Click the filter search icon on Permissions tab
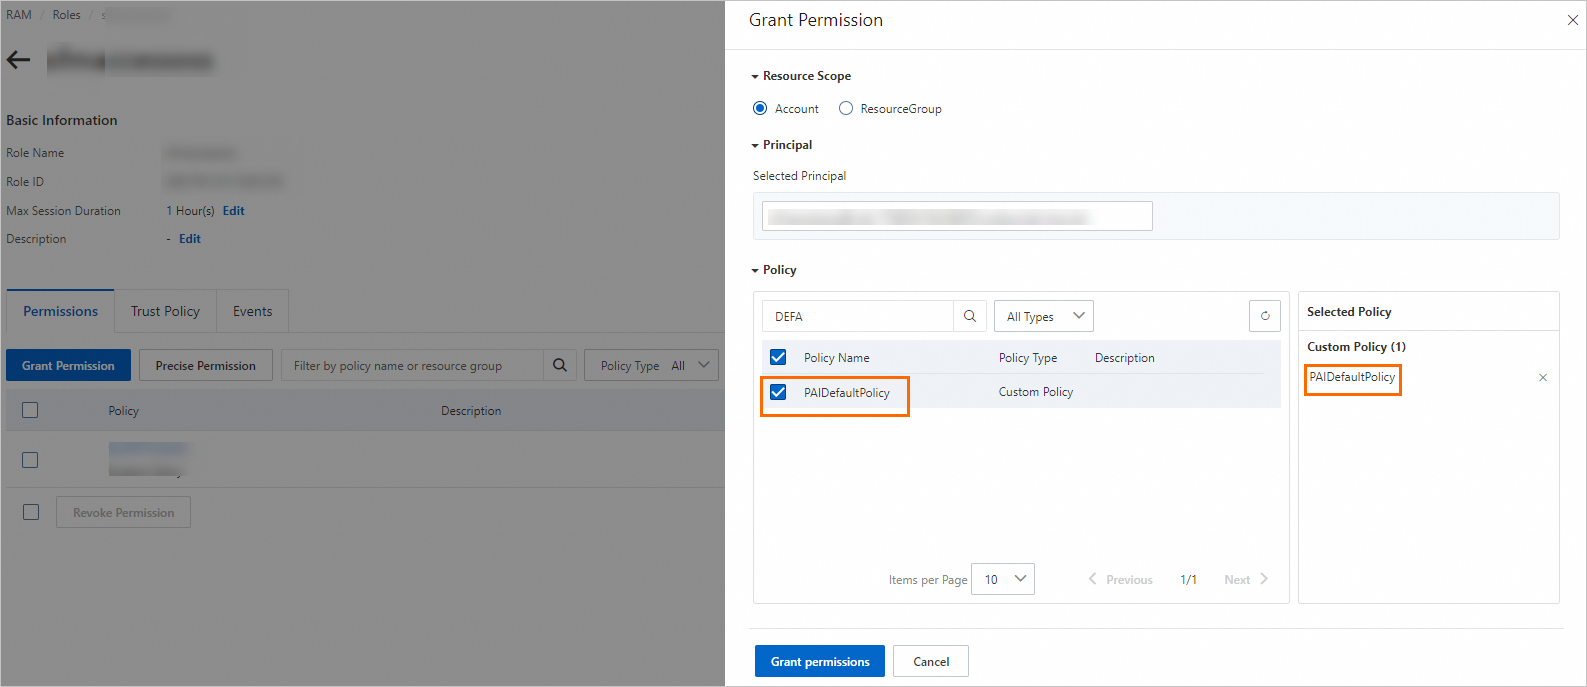Image resolution: width=1587 pixels, height=687 pixels. point(559,365)
